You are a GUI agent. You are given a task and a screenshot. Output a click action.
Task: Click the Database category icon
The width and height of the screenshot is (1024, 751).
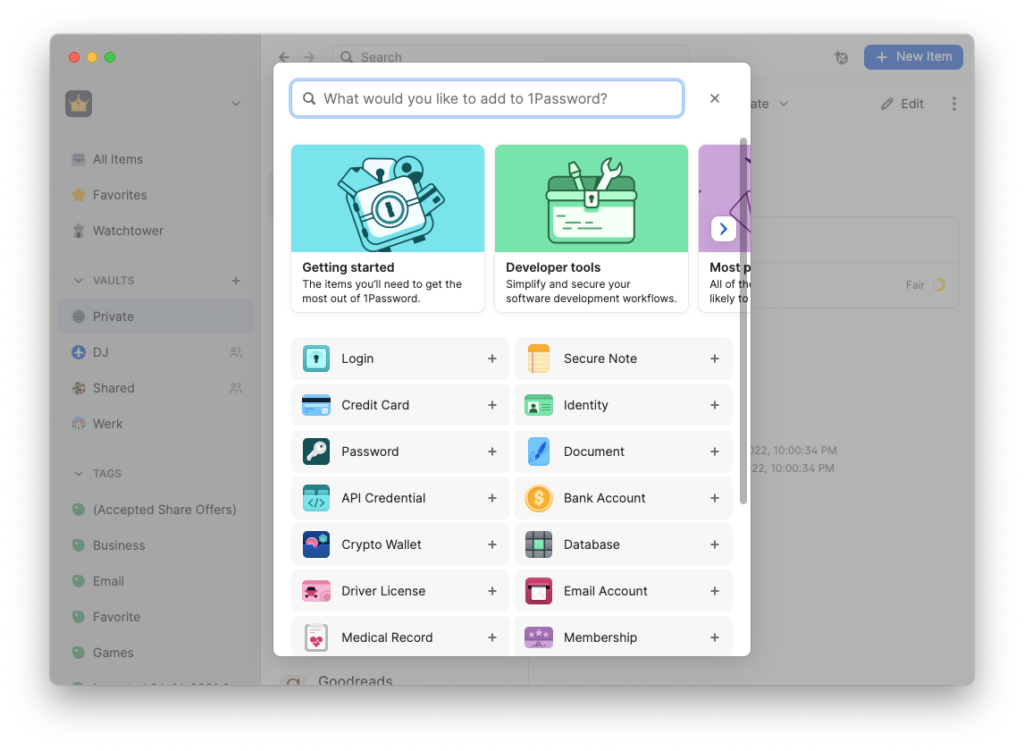(538, 544)
